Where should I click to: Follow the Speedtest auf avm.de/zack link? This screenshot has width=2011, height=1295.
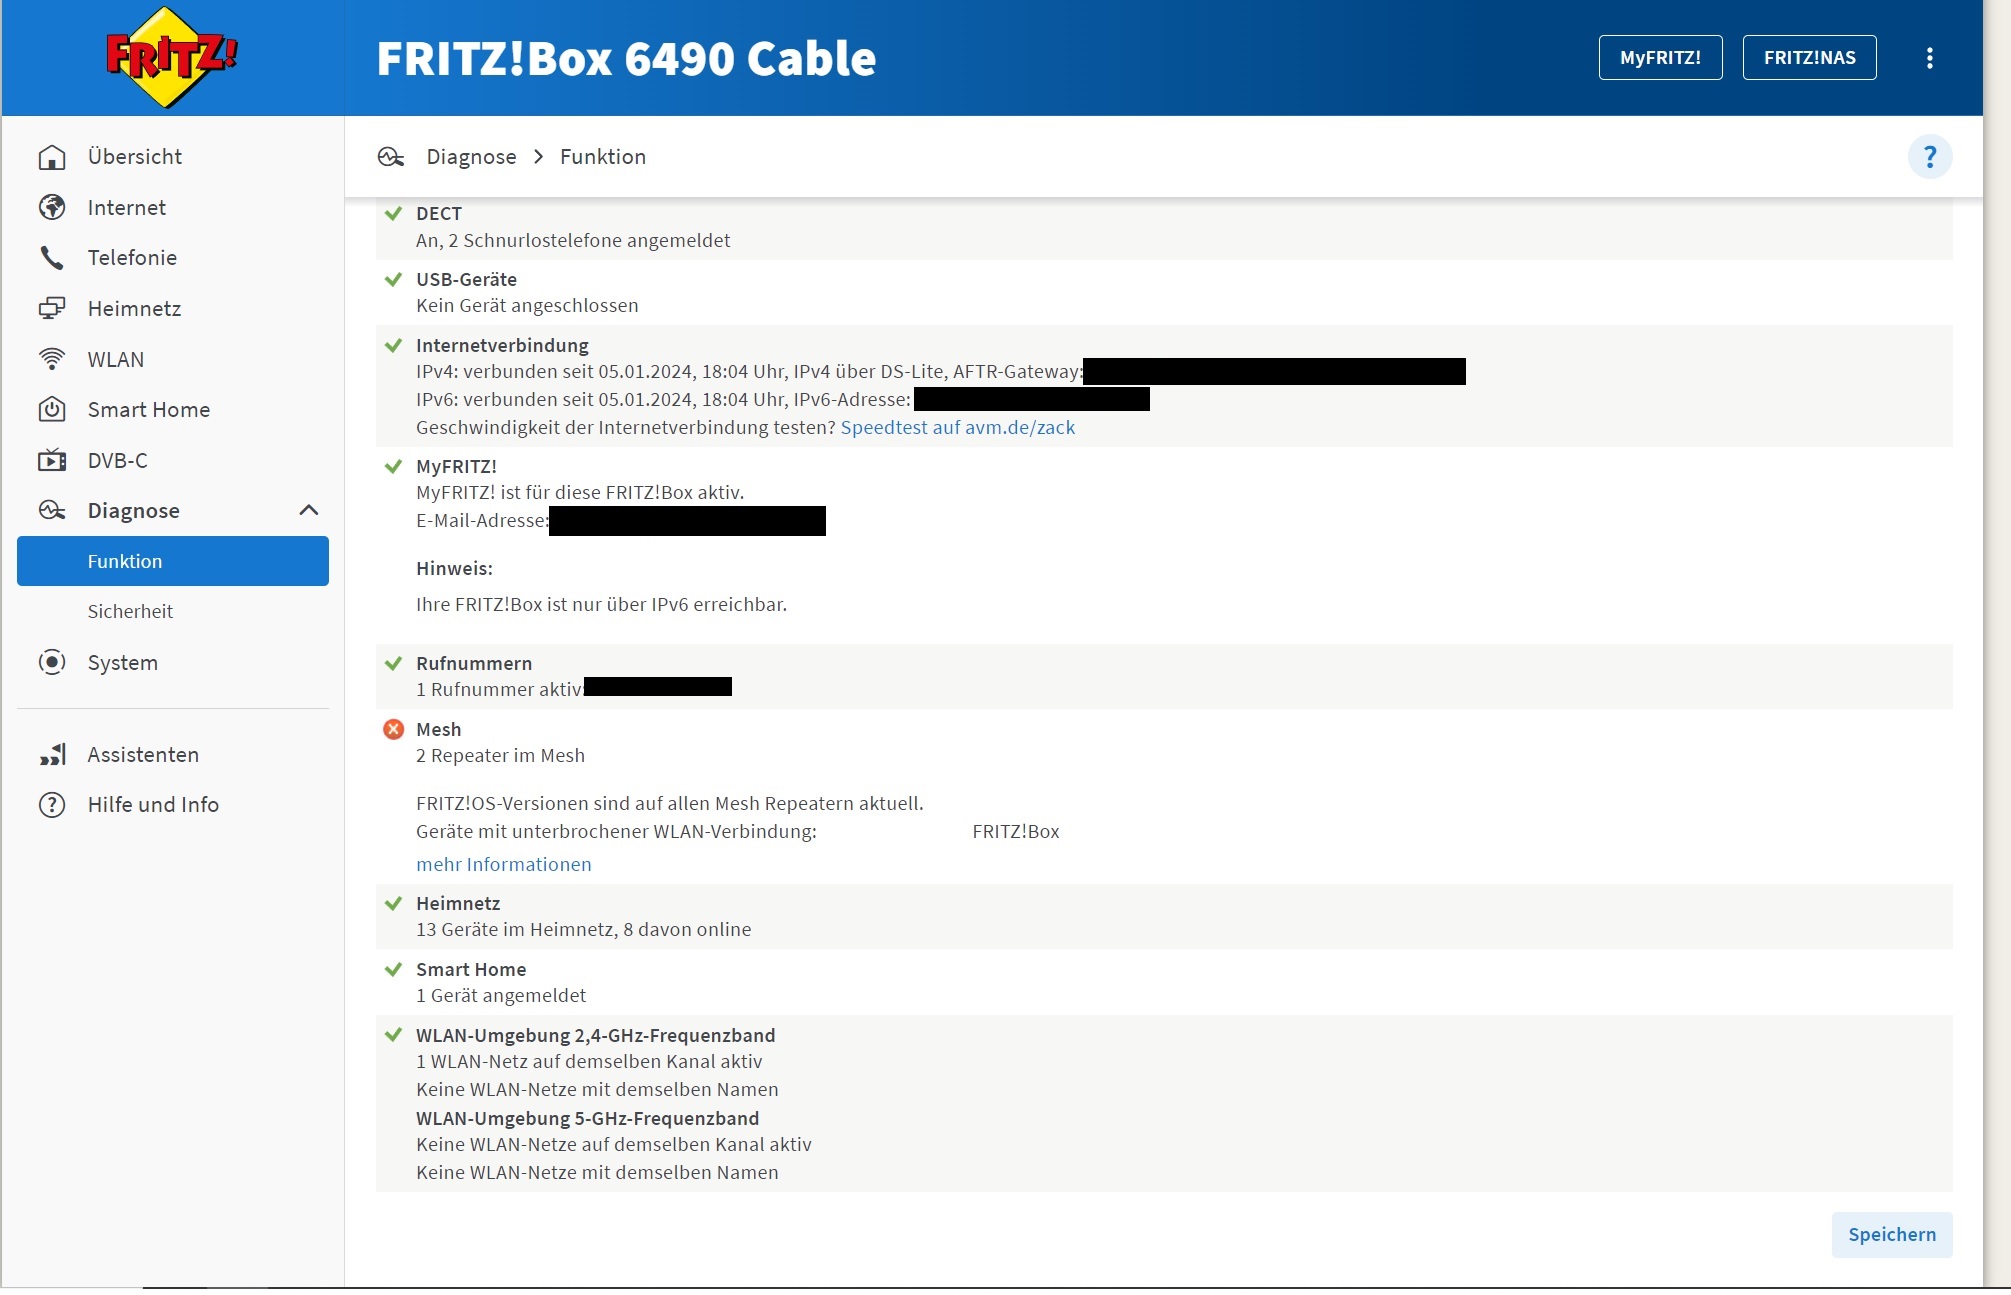pyautogui.click(x=957, y=428)
